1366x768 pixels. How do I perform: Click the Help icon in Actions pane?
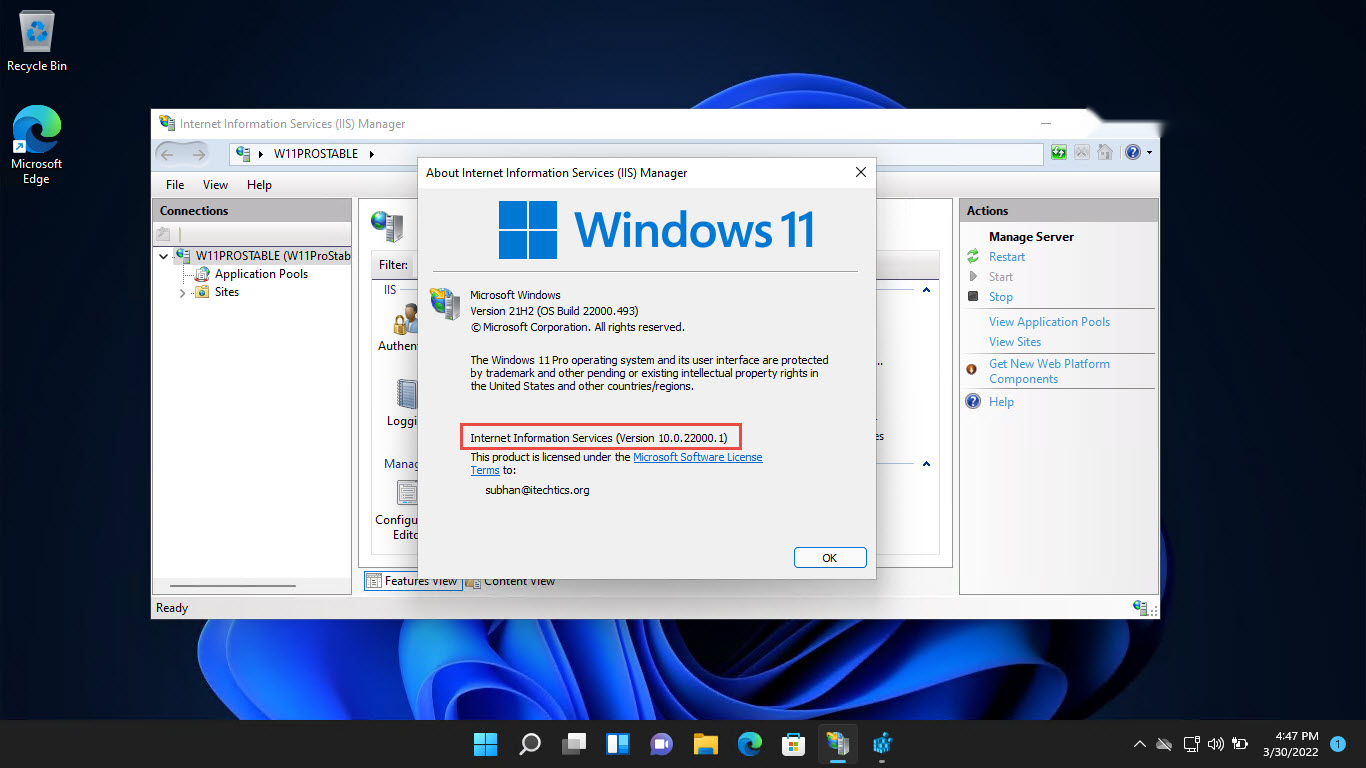point(973,402)
